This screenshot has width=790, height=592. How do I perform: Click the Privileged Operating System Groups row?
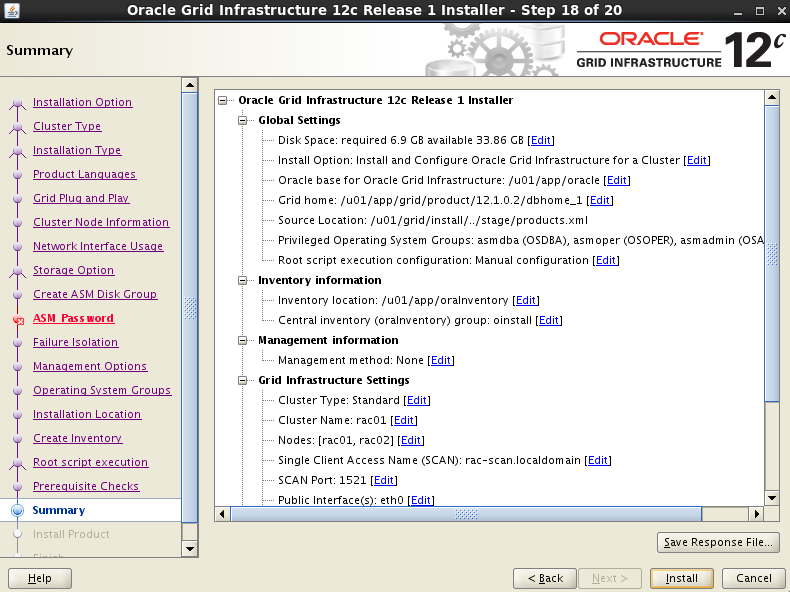tap(521, 240)
